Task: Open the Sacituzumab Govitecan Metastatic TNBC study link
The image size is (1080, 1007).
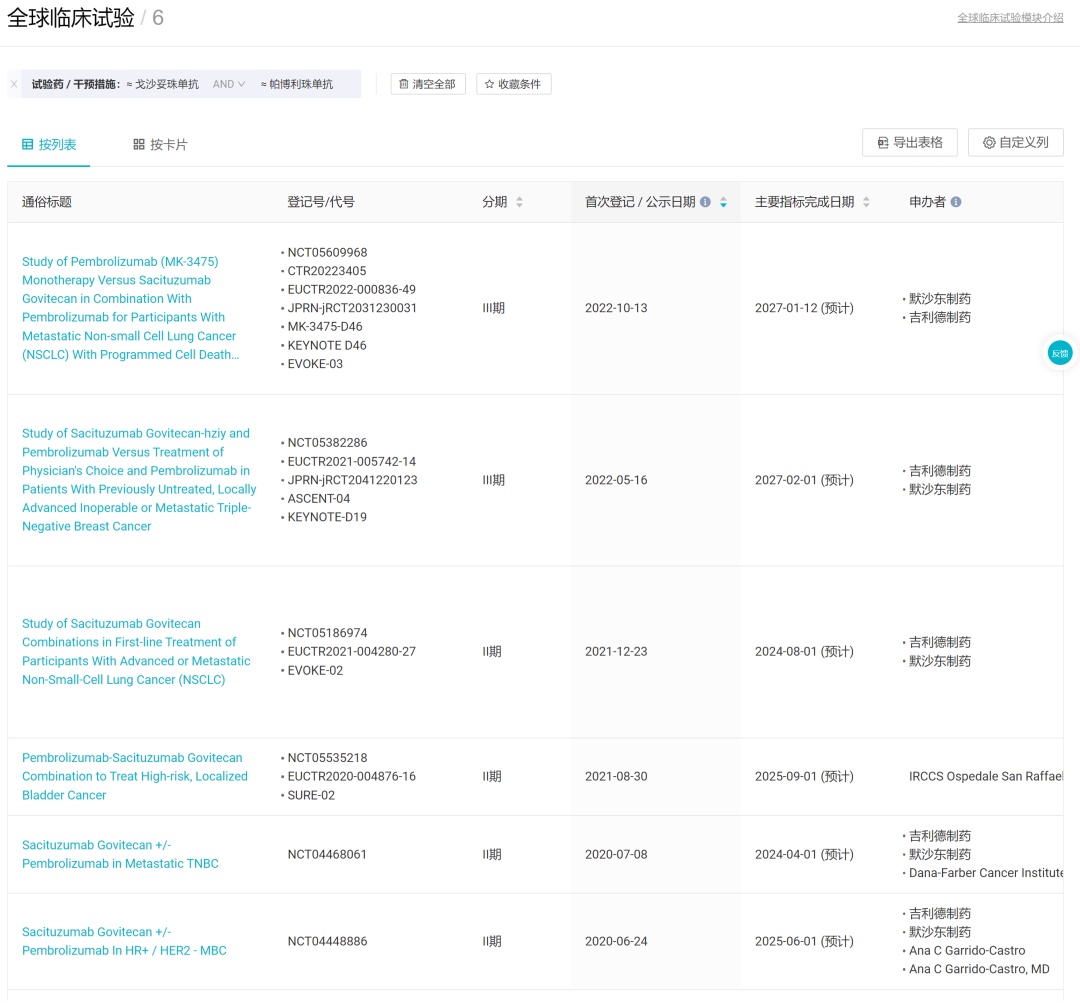Action: pyautogui.click(x=120, y=854)
